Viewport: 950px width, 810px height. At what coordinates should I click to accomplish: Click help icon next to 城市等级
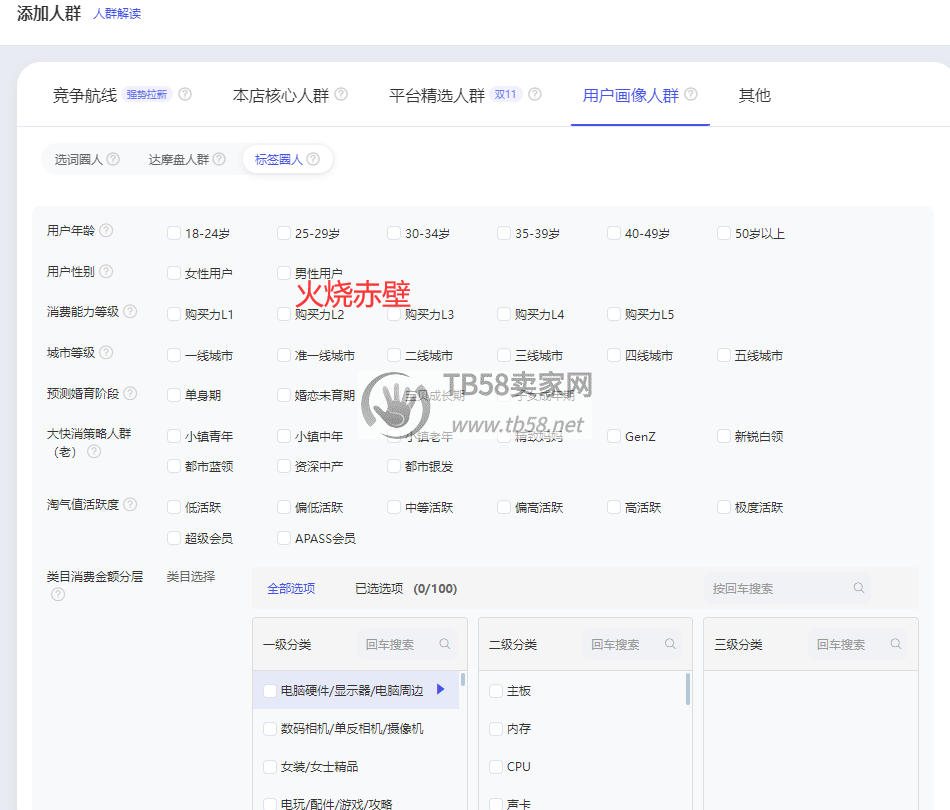pyautogui.click(x=106, y=352)
